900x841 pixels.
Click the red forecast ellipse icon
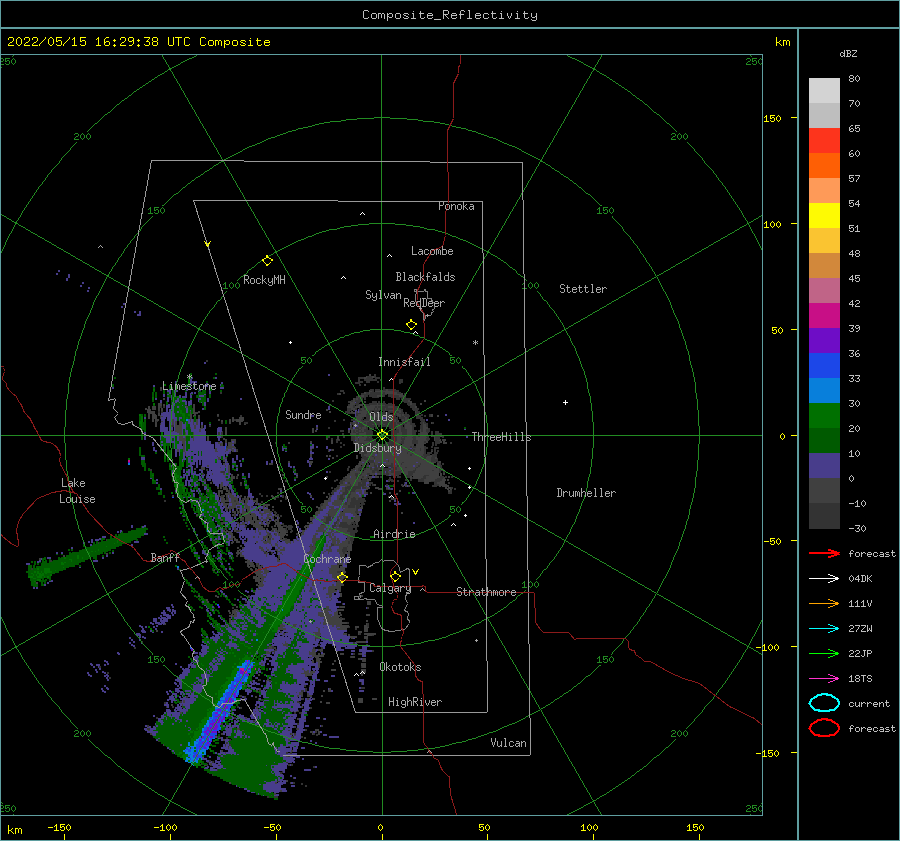824,728
